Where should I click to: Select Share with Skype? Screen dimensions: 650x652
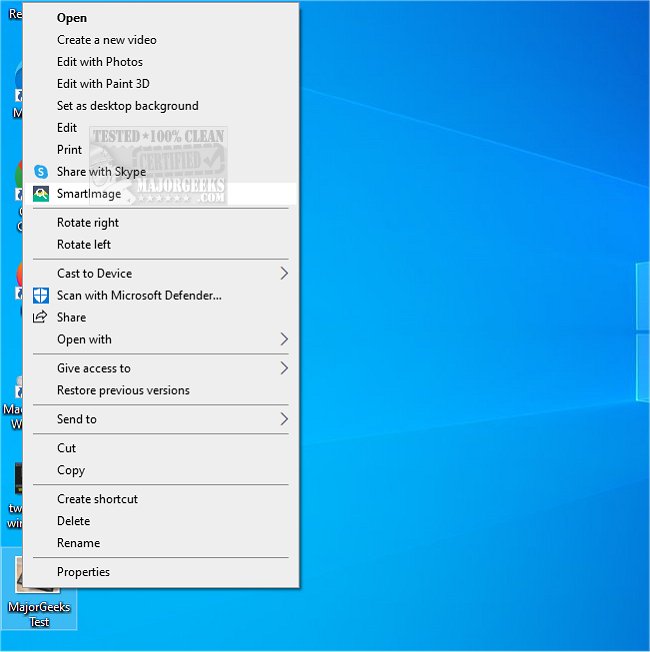161,171
